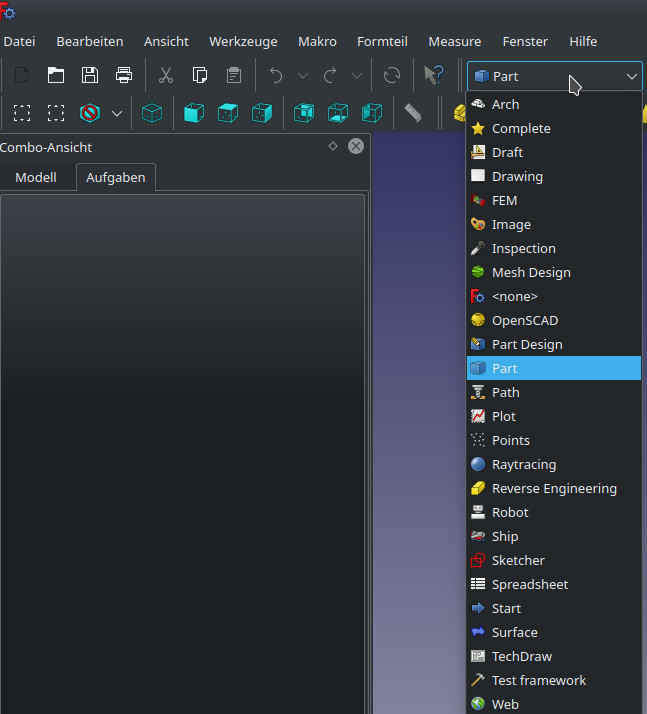
Task: Click the Save document floppy icon
Action: tap(90, 75)
